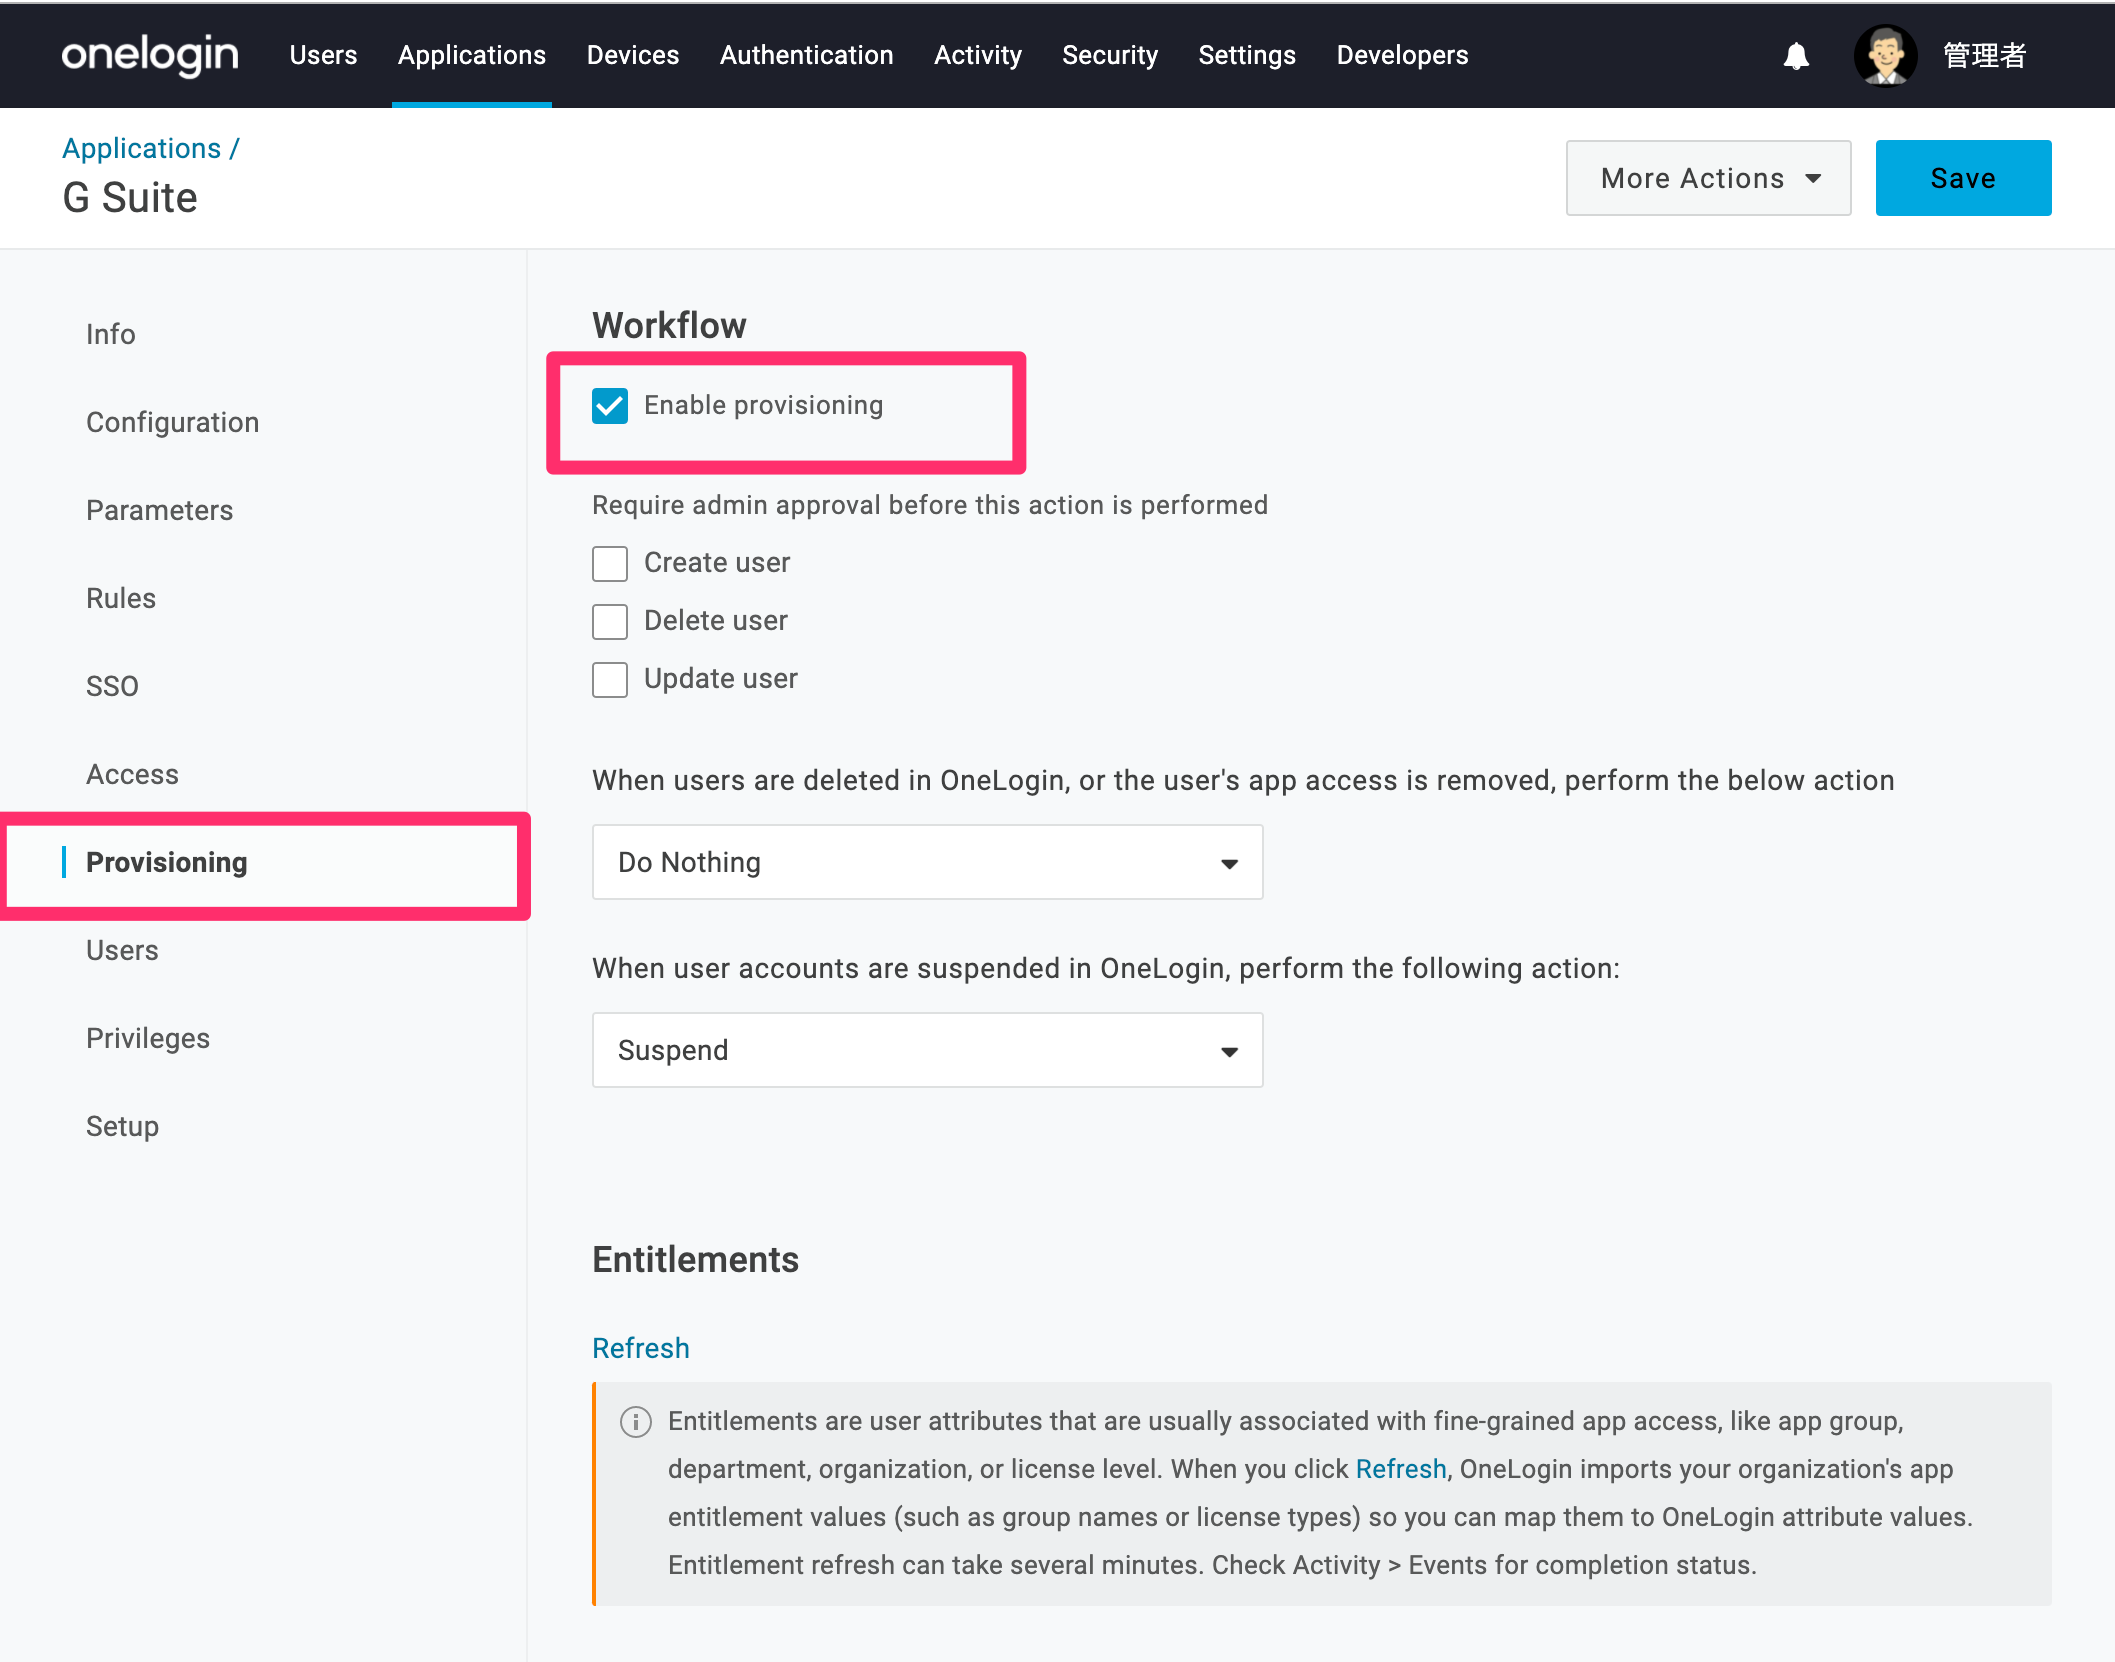Switch to the Setup tab
The width and height of the screenshot is (2115, 1662).
(122, 1126)
